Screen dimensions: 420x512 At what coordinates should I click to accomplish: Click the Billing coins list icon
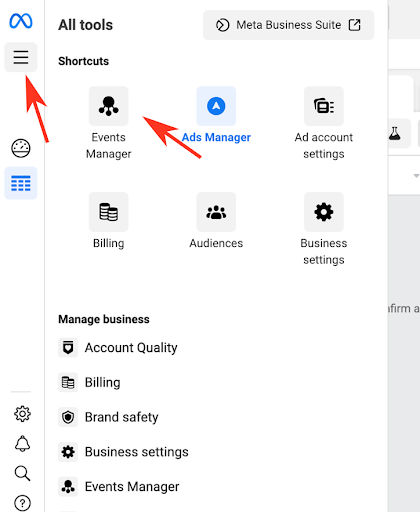pyautogui.click(x=68, y=382)
